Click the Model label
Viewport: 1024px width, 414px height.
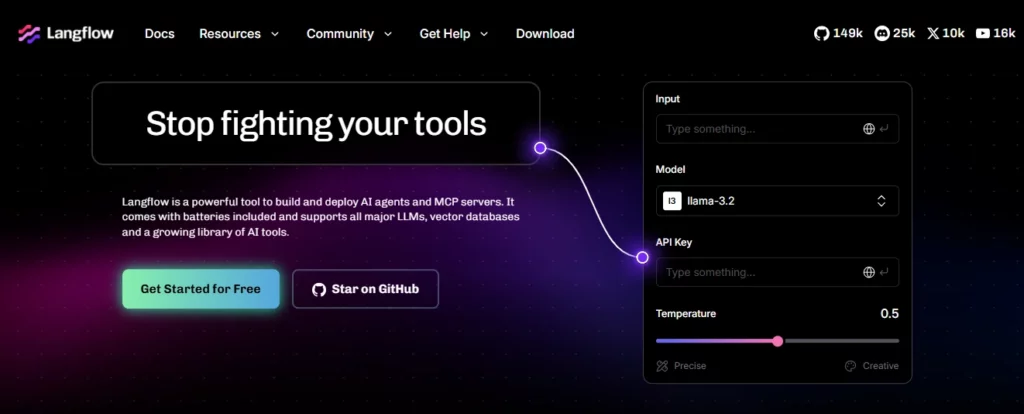[x=671, y=169]
